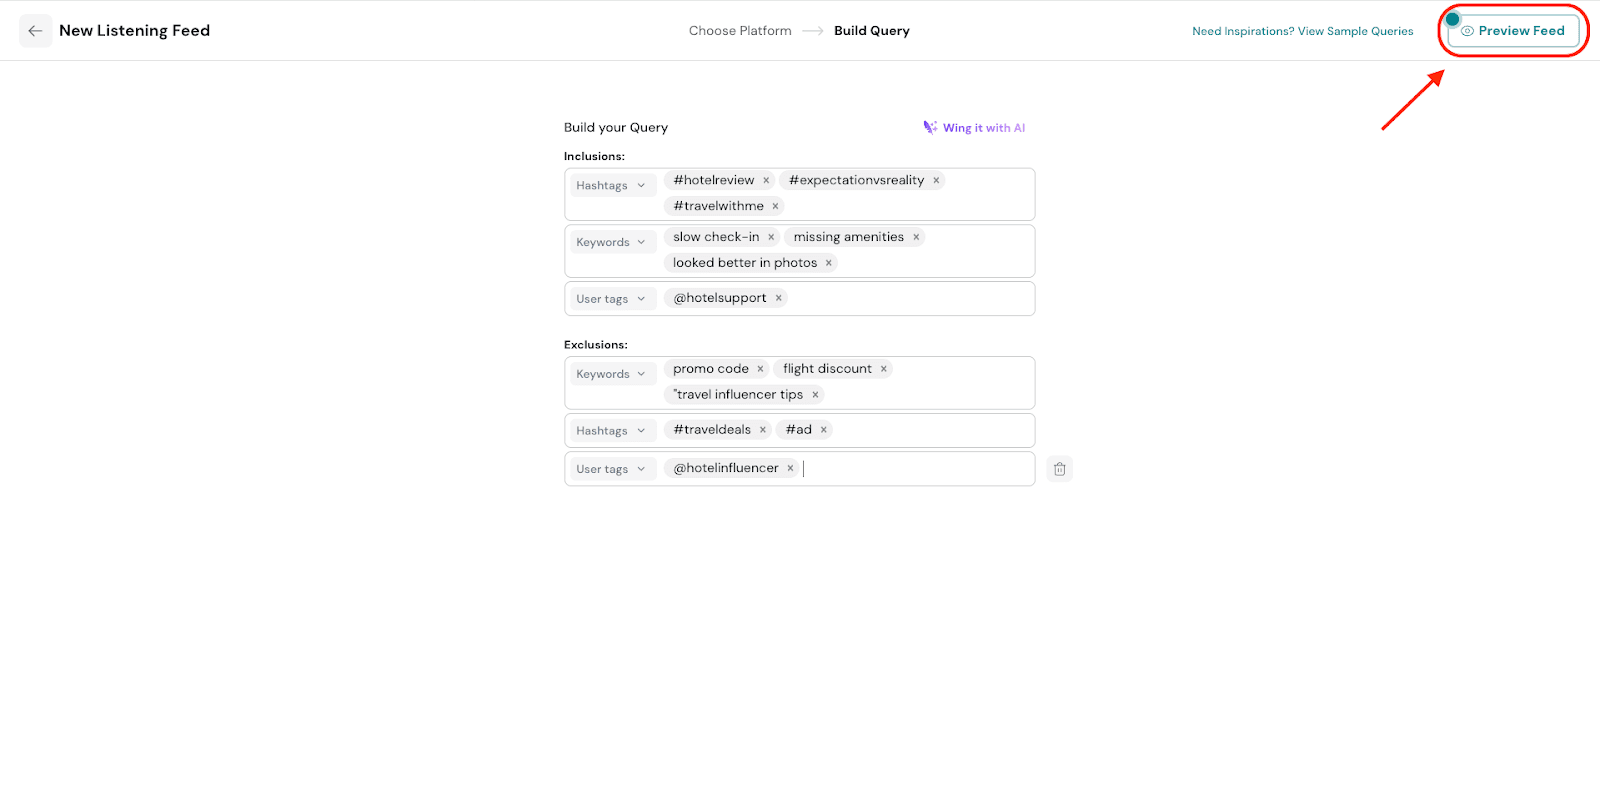Screen dimensions: 1600x800
Task: Remove the #expectationvsreality chip
Action: point(936,181)
